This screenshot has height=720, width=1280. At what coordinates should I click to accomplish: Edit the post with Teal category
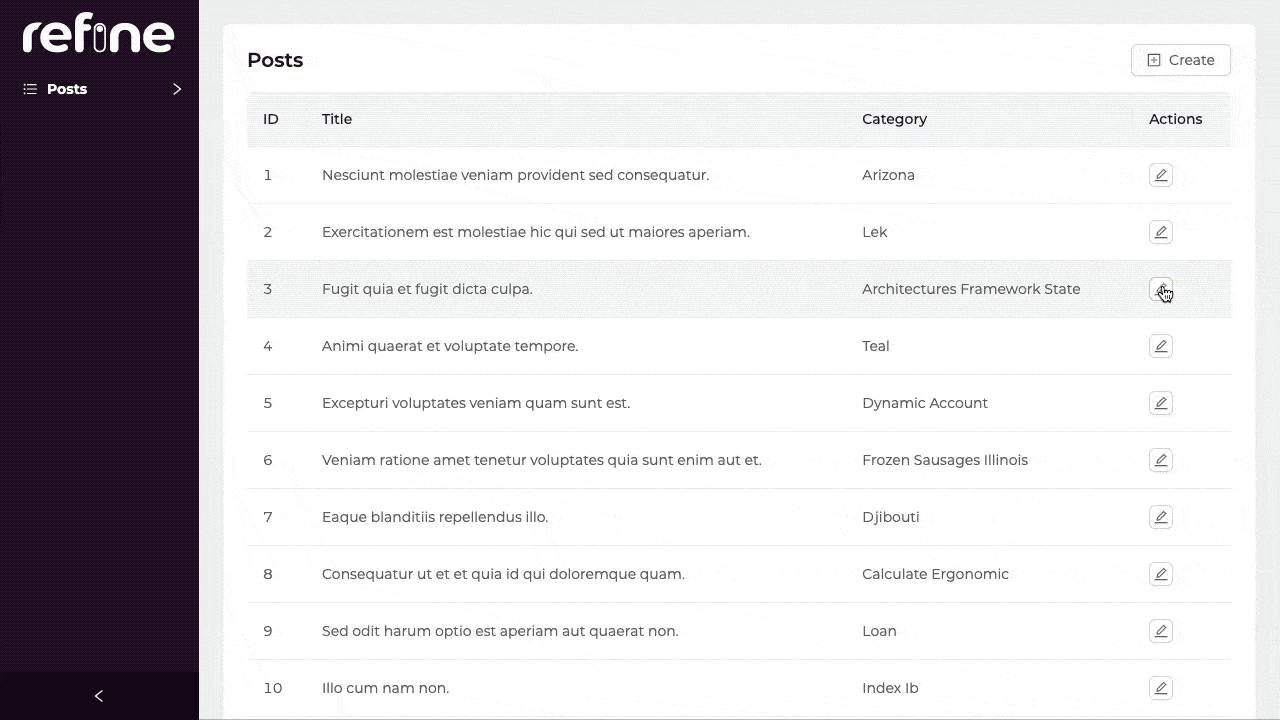click(1160, 346)
